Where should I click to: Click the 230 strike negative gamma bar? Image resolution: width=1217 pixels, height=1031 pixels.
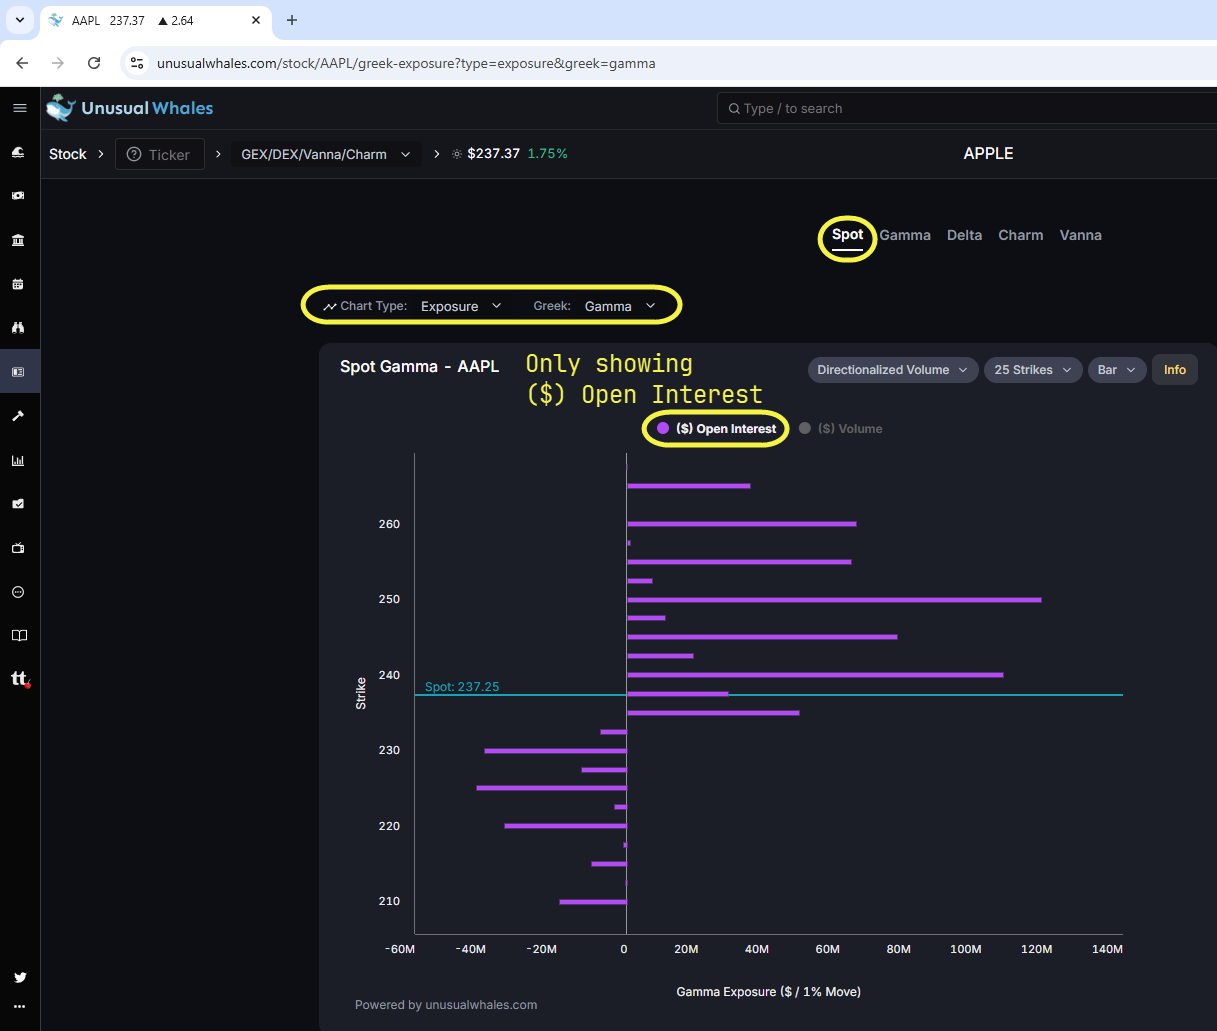[x=555, y=751]
